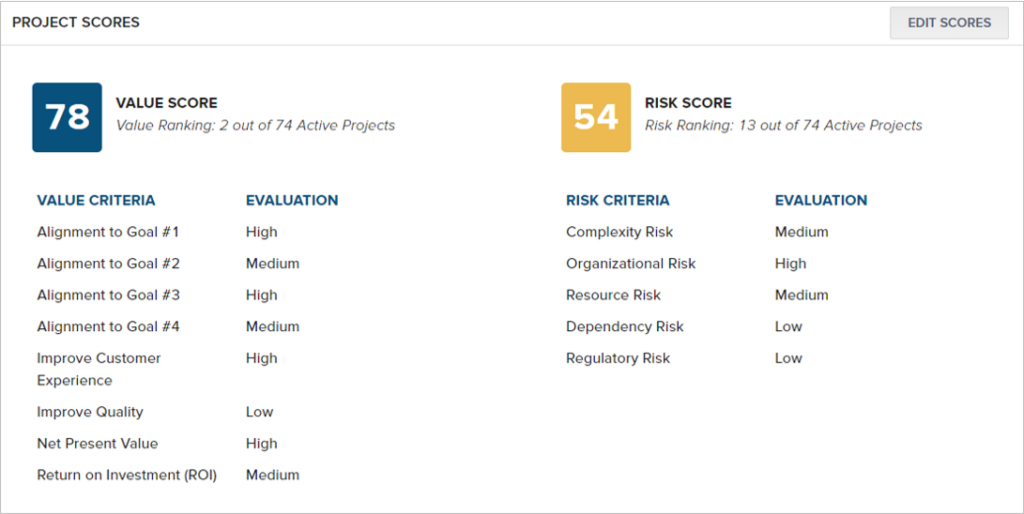Select the Risk Criteria column header
The width and height of the screenshot is (1024, 514).
pos(618,201)
